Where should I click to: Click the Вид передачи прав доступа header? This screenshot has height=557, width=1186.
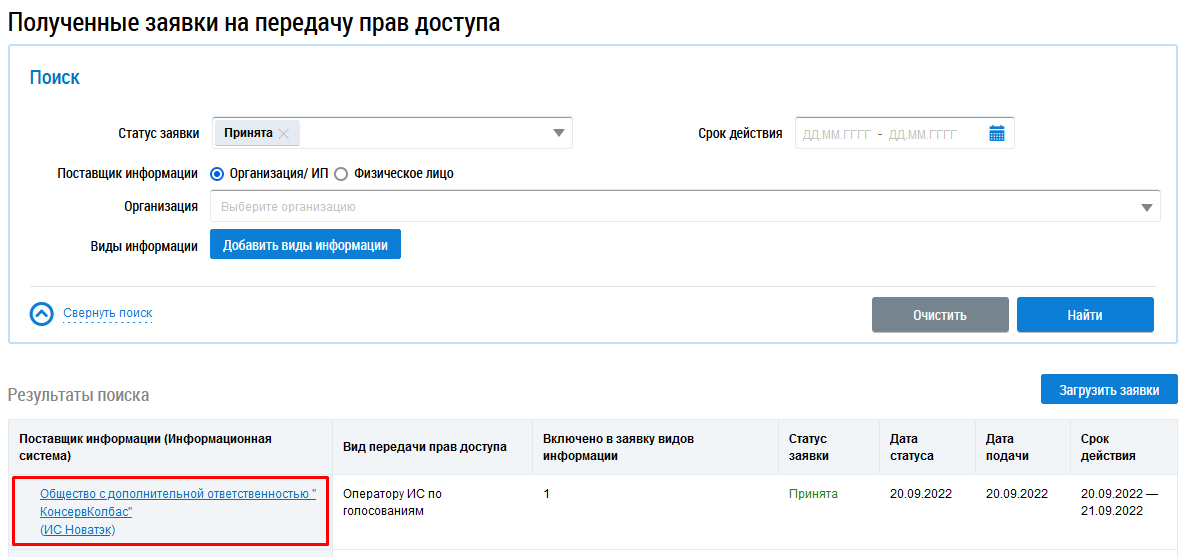coord(425,447)
